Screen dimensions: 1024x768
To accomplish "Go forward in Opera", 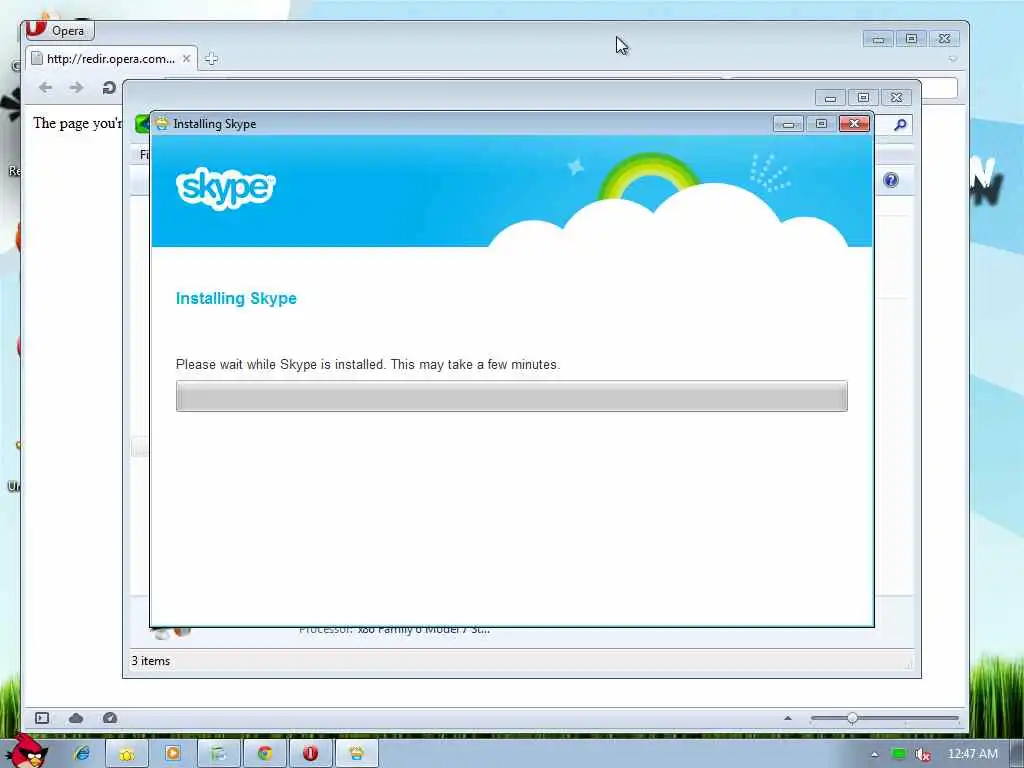I will tap(76, 88).
